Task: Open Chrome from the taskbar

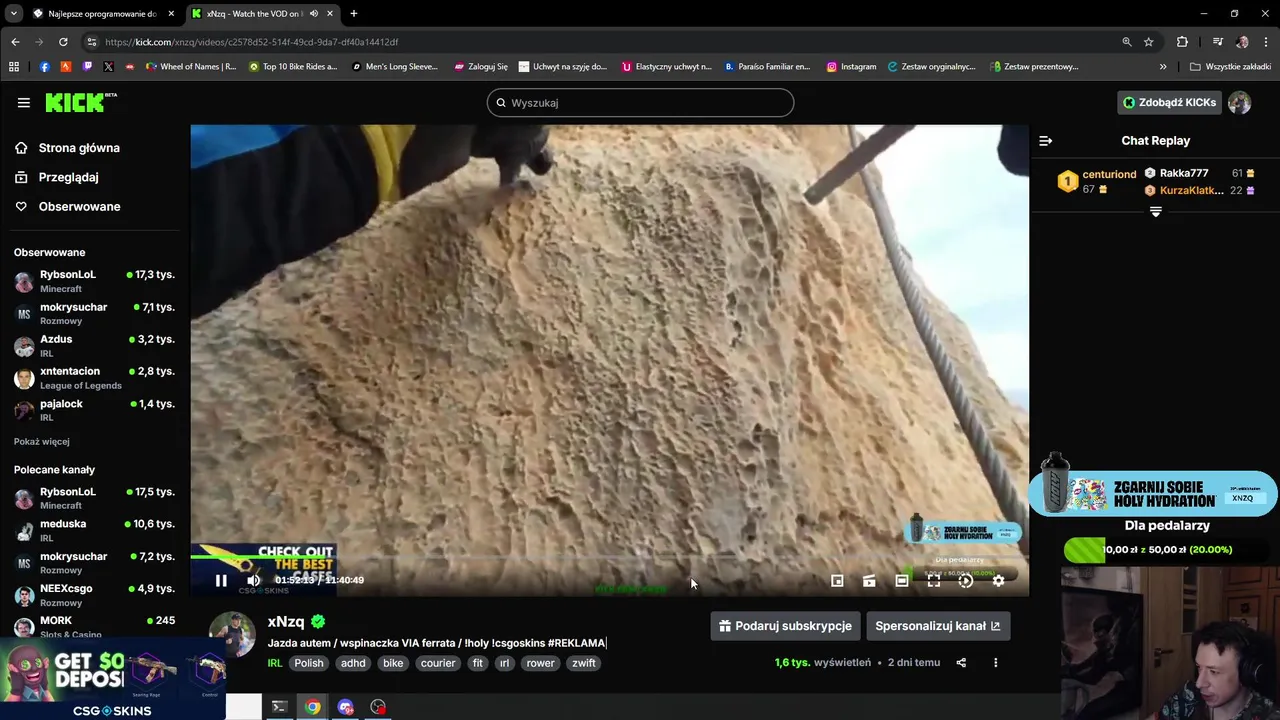Action: pos(313,707)
